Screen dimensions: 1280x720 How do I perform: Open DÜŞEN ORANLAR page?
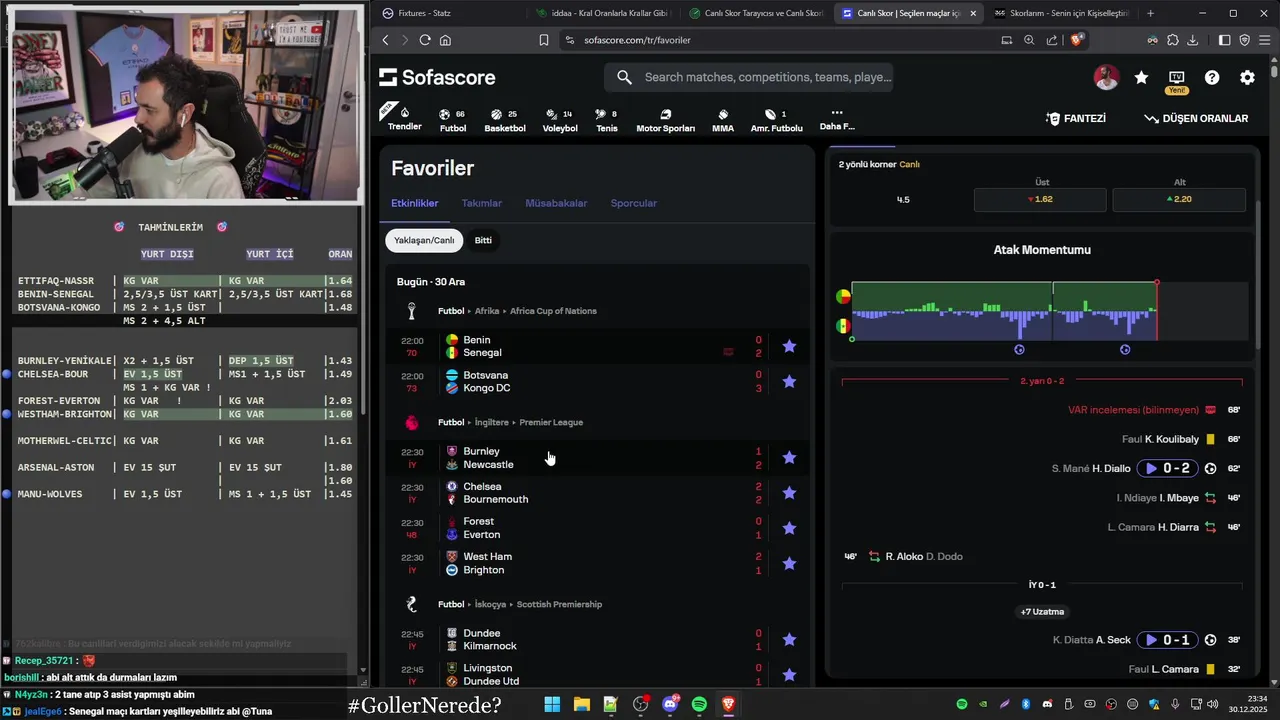click(x=1196, y=118)
